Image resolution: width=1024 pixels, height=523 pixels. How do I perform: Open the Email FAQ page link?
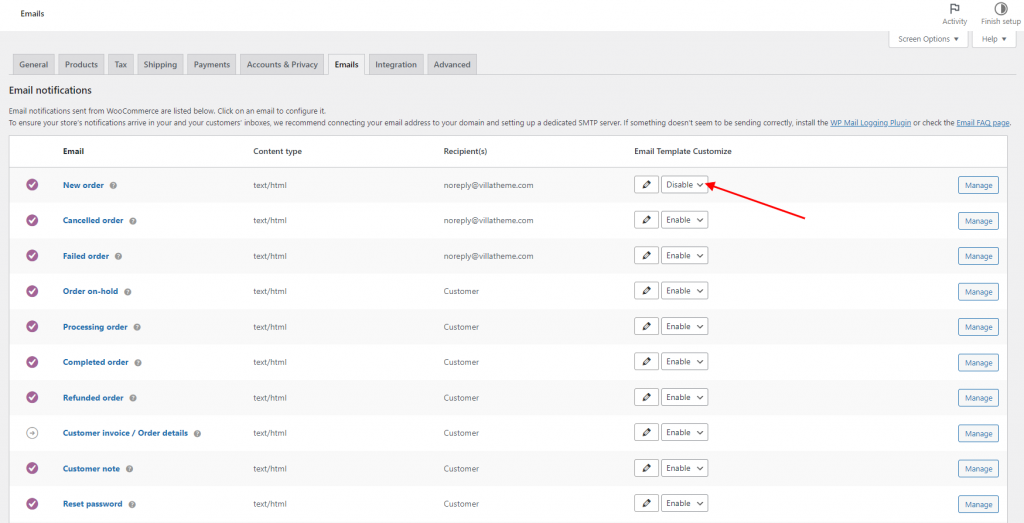click(981, 122)
